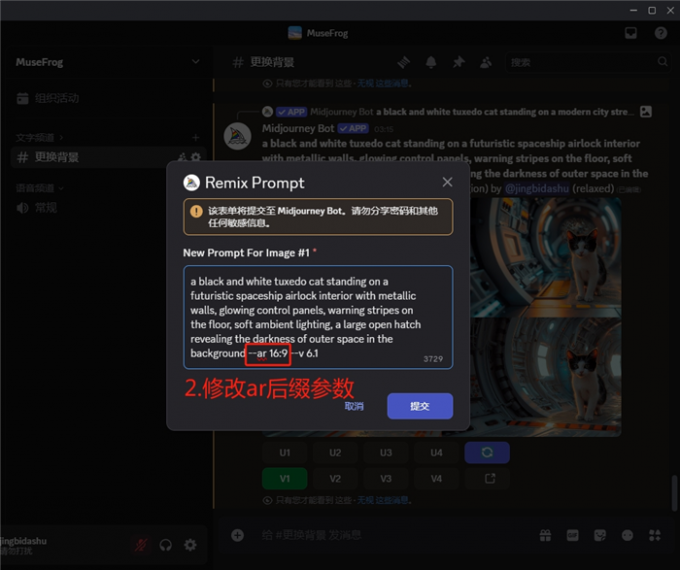Collapse the 语音频道 category
The height and width of the screenshot is (570, 680).
39,188
